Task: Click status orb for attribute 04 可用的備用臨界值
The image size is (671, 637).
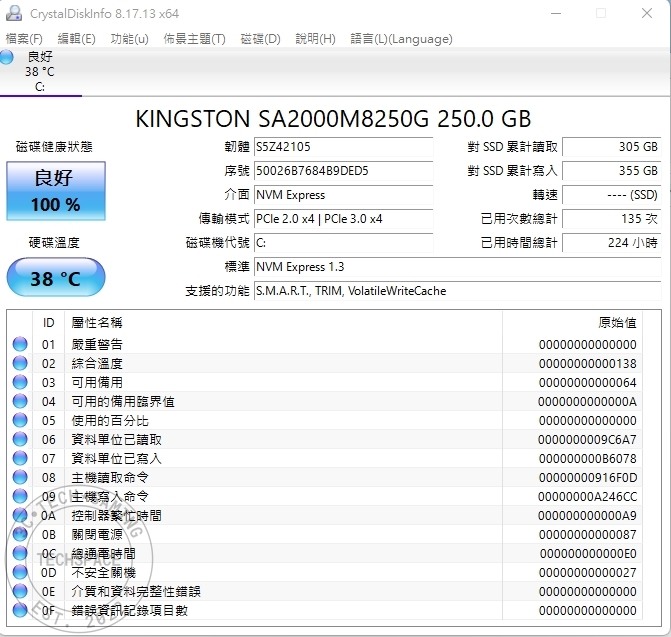Action: click(x=20, y=401)
